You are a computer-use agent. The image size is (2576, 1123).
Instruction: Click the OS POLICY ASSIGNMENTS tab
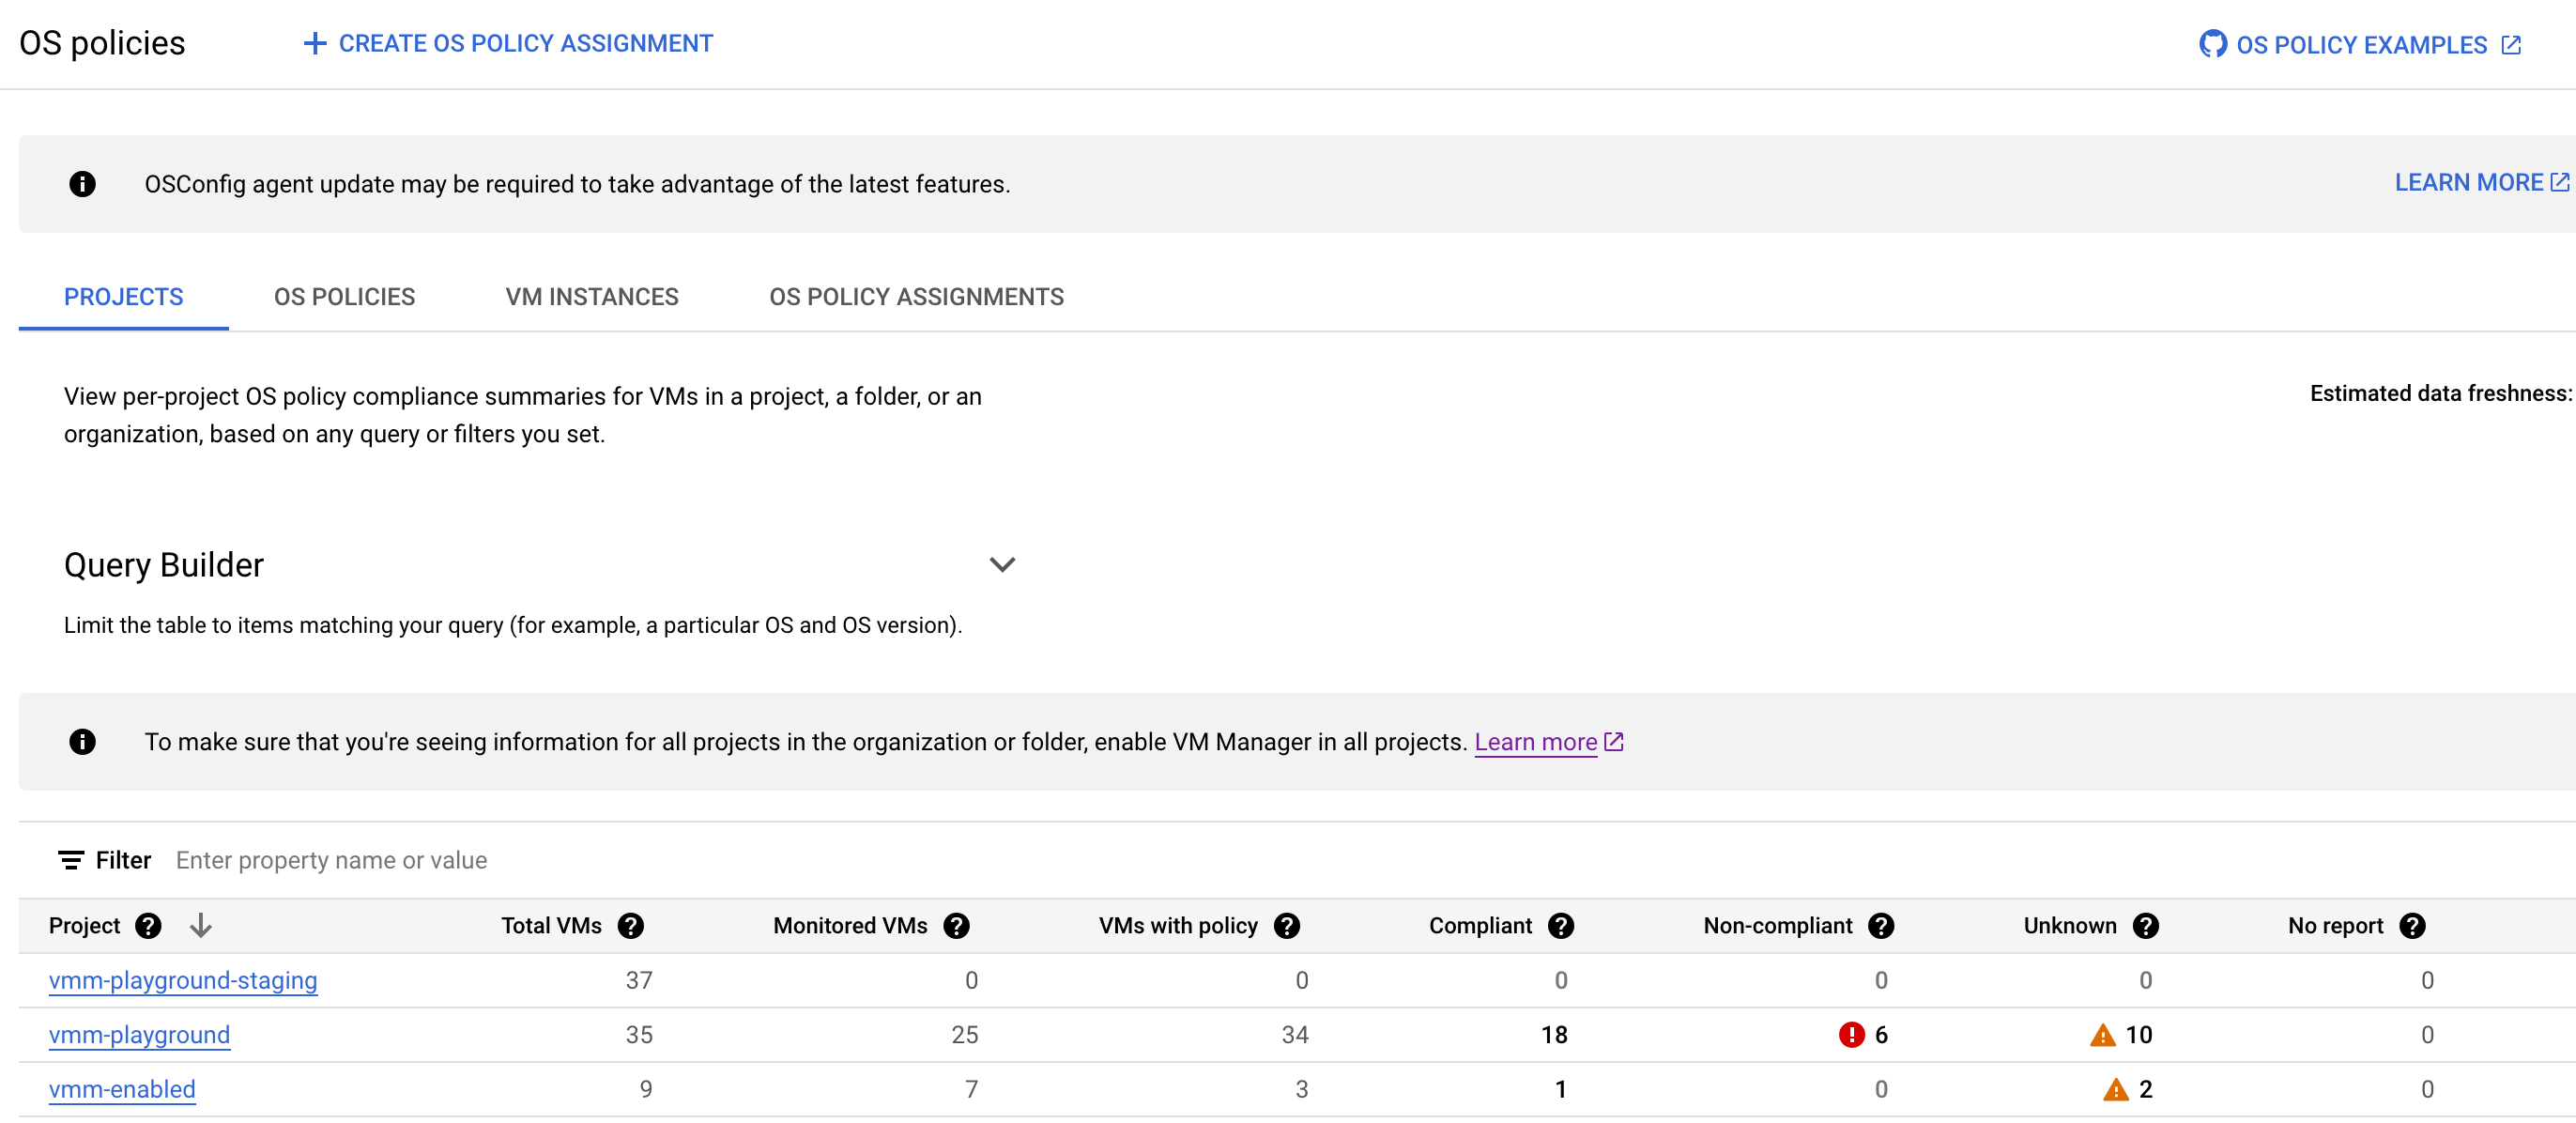click(x=915, y=296)
